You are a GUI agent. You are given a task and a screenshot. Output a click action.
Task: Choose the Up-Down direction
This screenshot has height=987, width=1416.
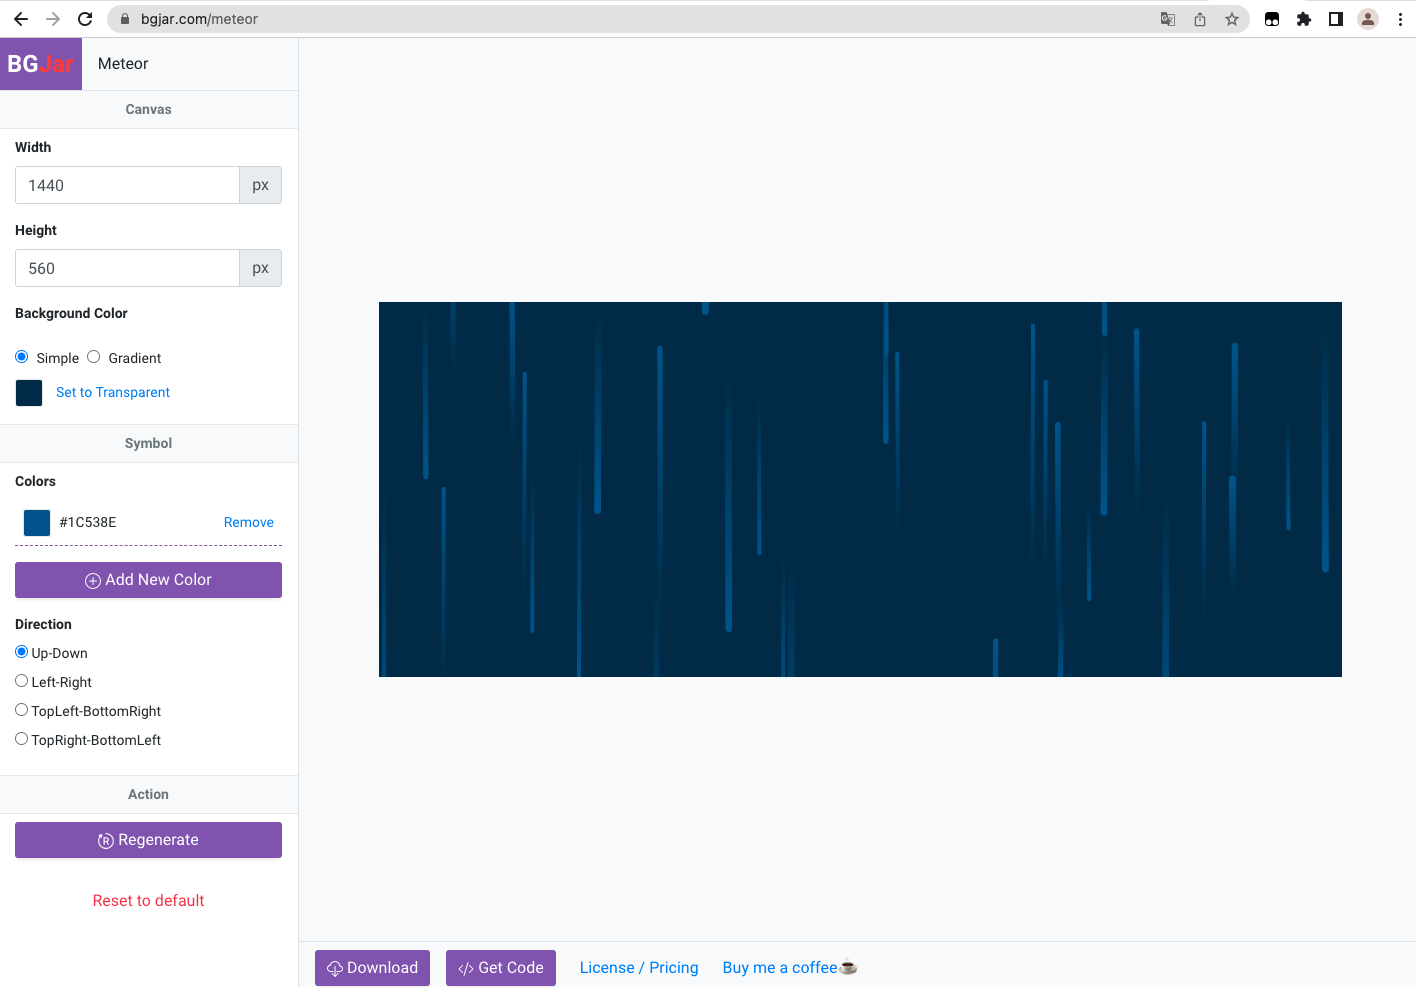point(22,652)
